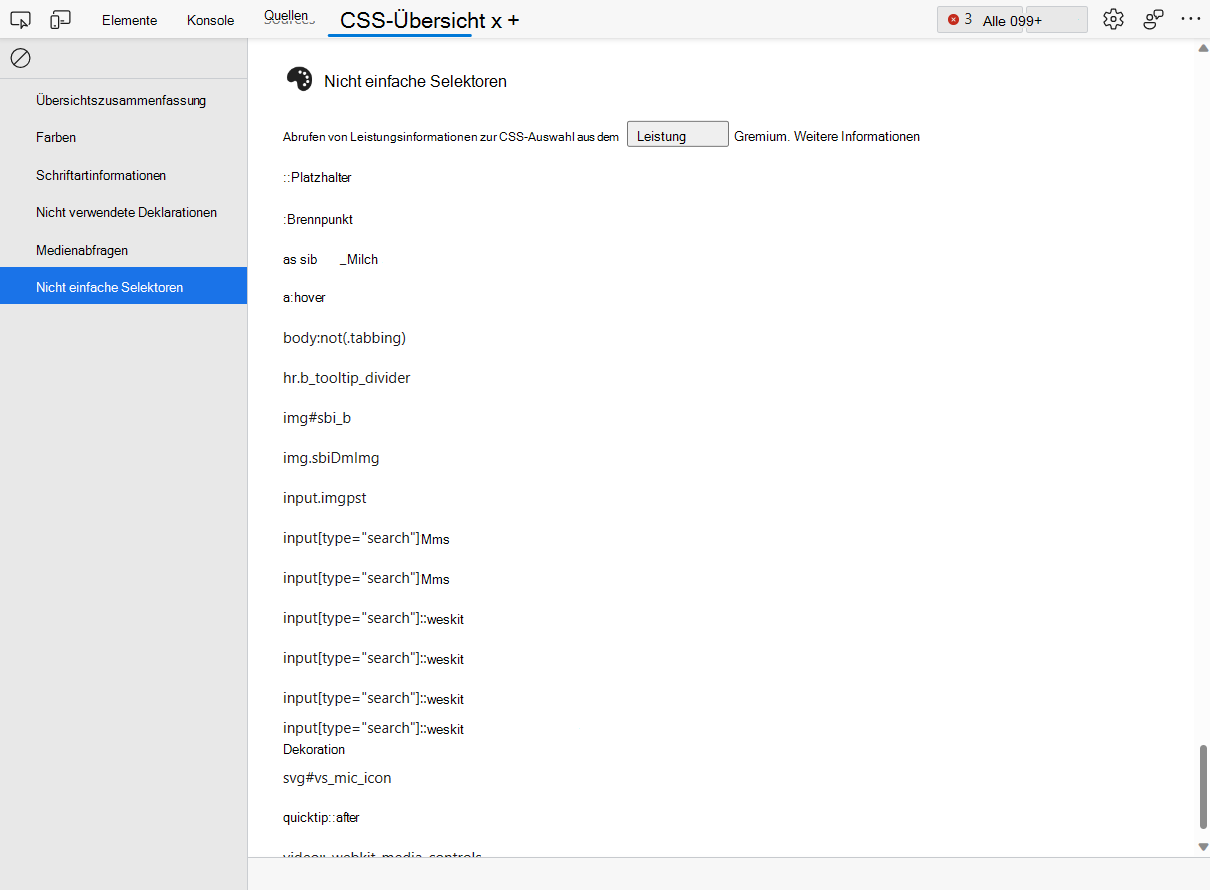Open DevTools settings gear
The width and height of the screenshot is (1210, 890).
1113,18
